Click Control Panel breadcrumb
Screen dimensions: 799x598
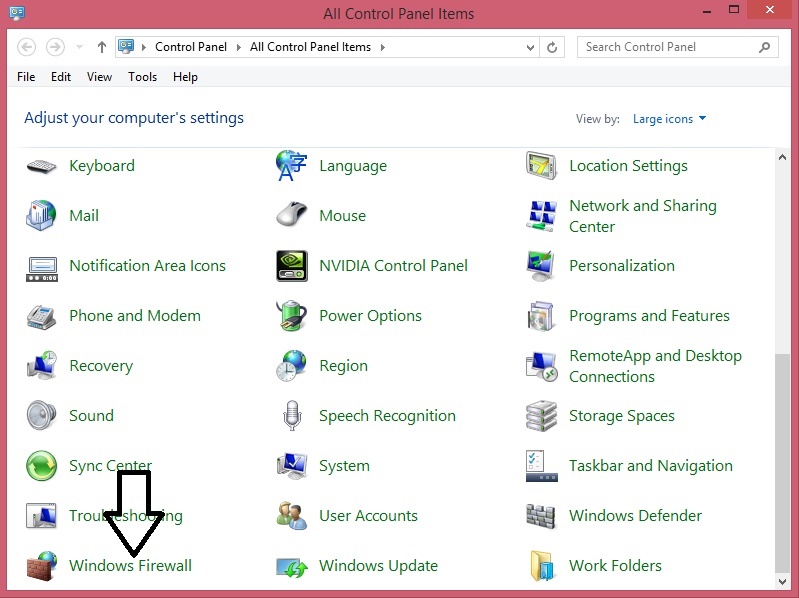pos(191,47)
